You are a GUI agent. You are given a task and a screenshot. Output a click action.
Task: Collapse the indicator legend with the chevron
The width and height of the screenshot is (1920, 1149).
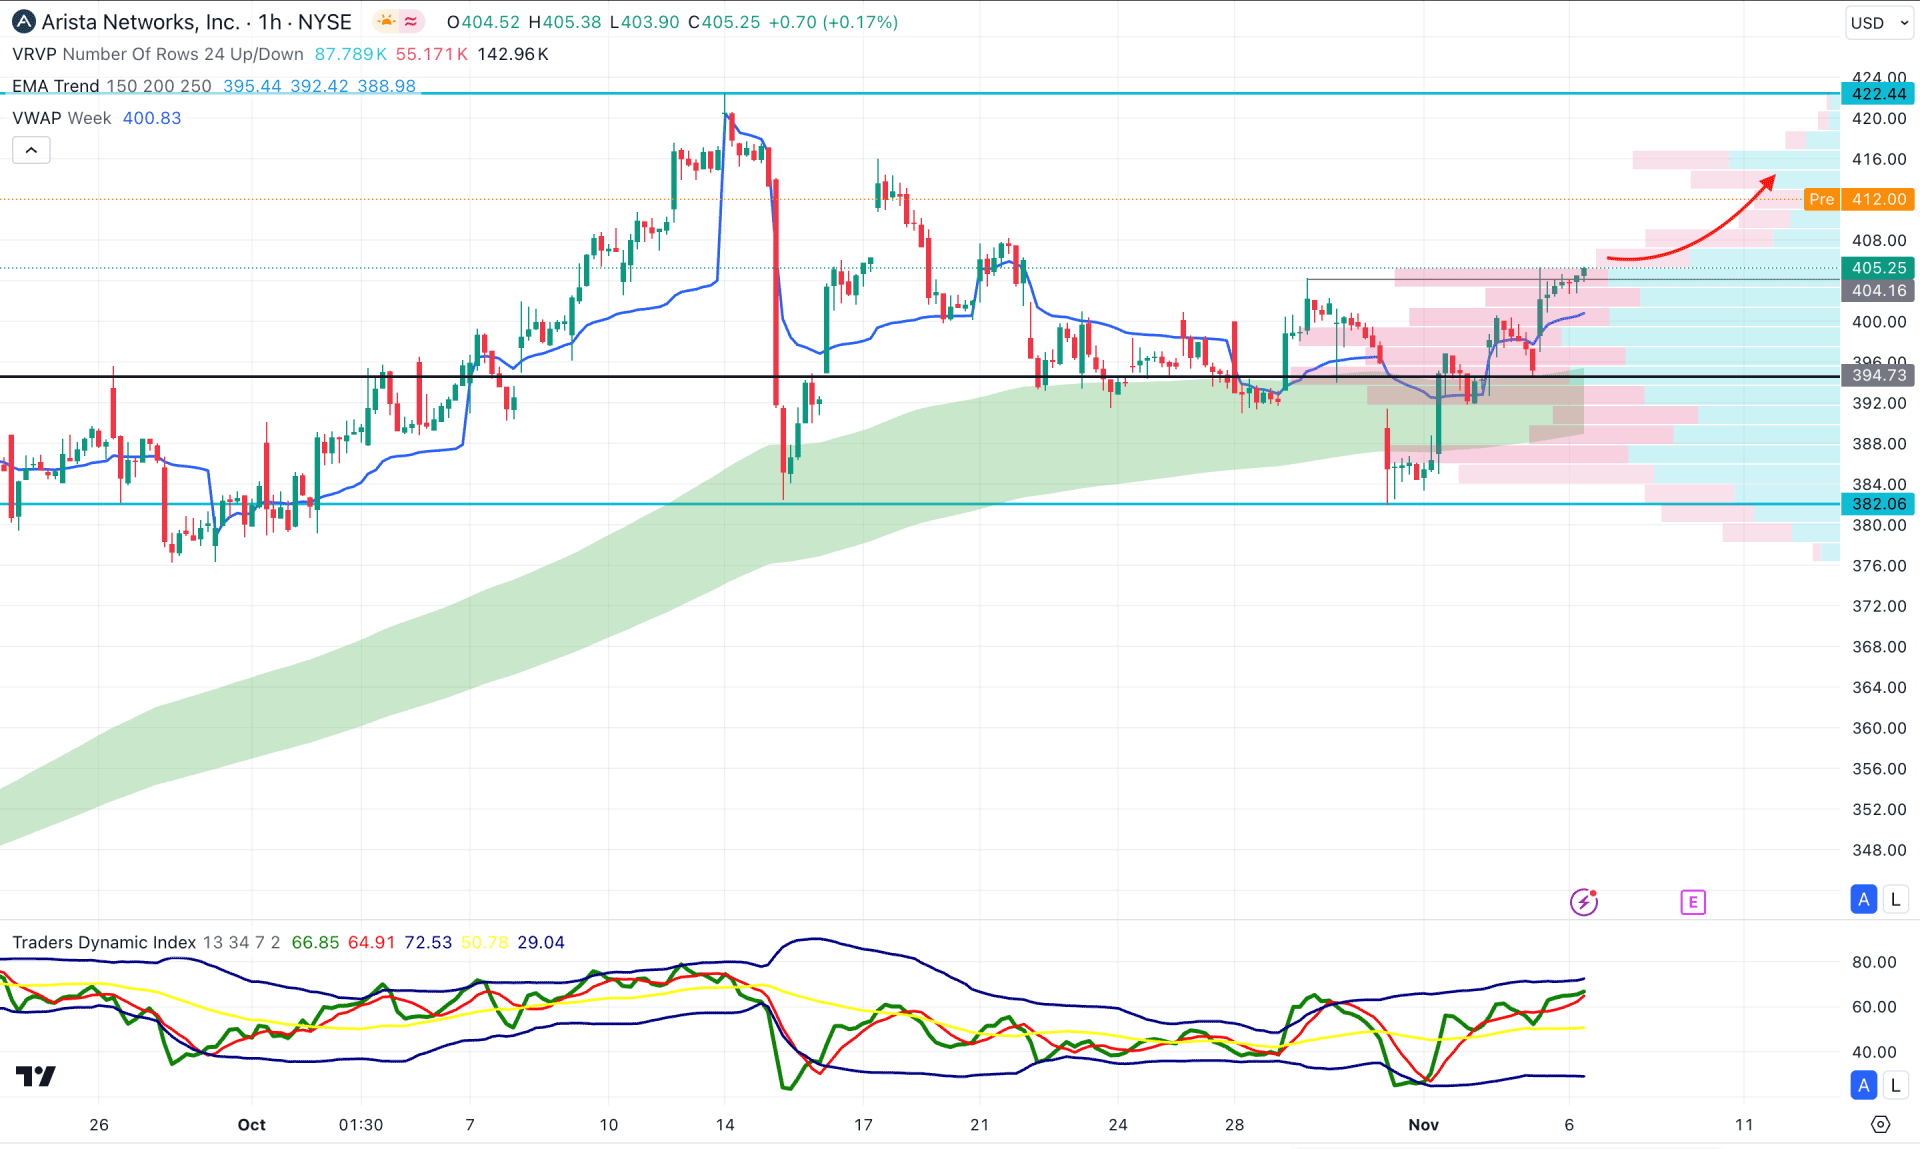[x=31, y=150]
